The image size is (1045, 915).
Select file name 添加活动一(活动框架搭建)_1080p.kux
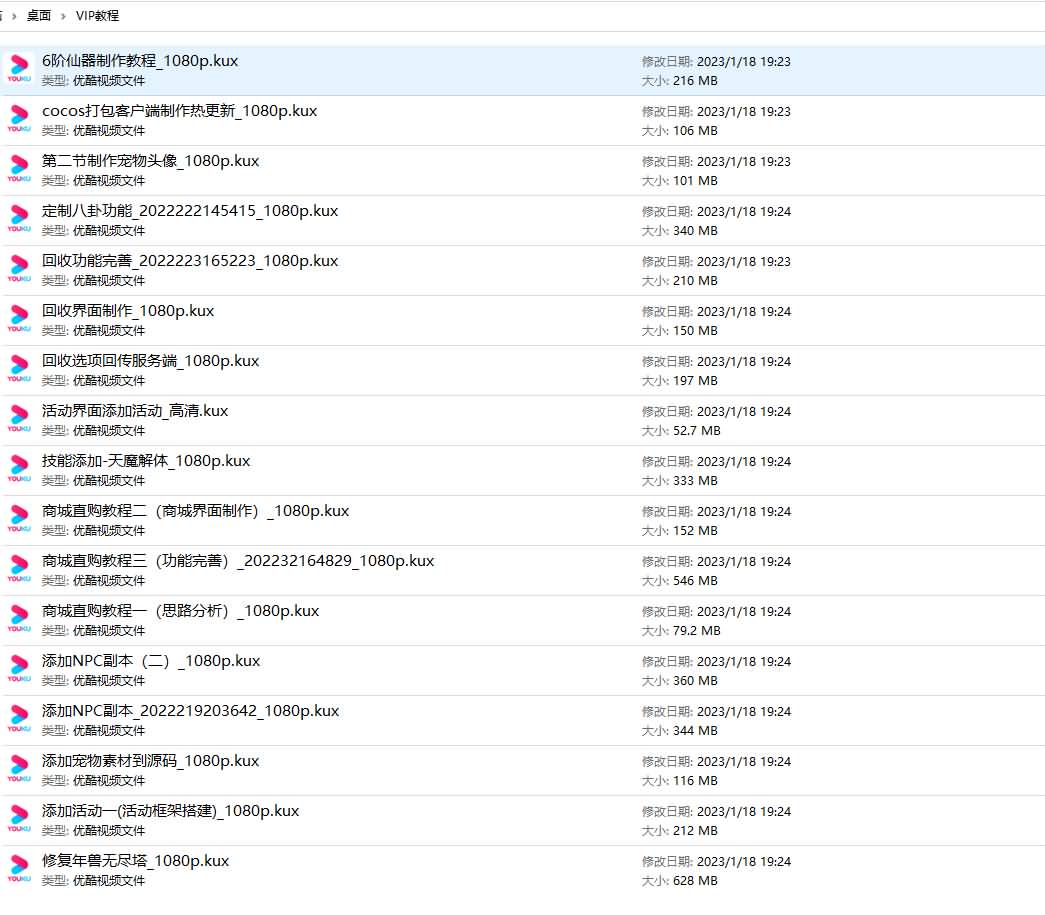pyautogui.click(x=170, y=811)
